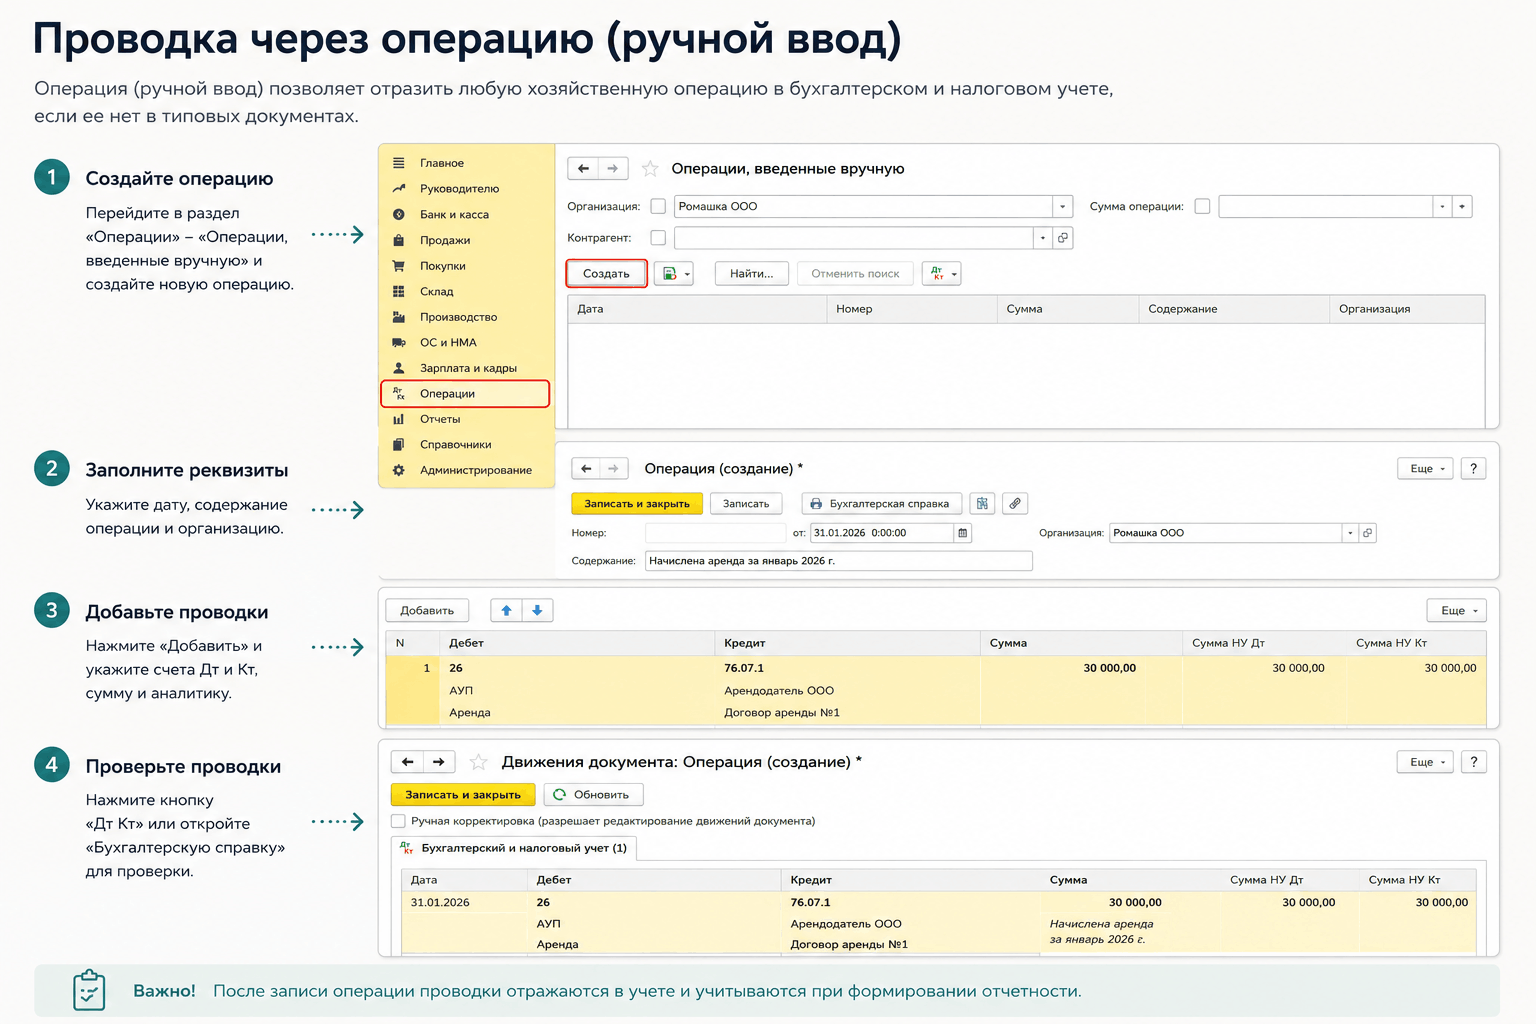Click the back arrow in Движения документа window
The image size is (1536, 1024).
(x=407, y=762)
